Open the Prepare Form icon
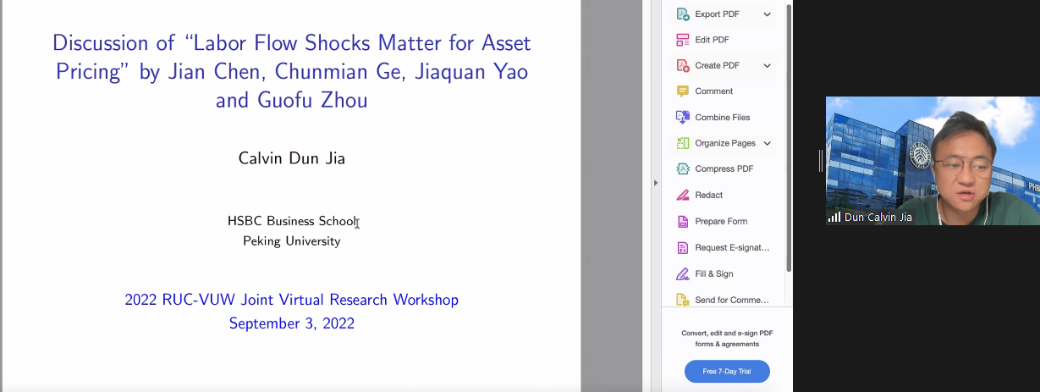The width and height of the screenshot is (1040, 392). pyautogui.click(x=682, y=222)
